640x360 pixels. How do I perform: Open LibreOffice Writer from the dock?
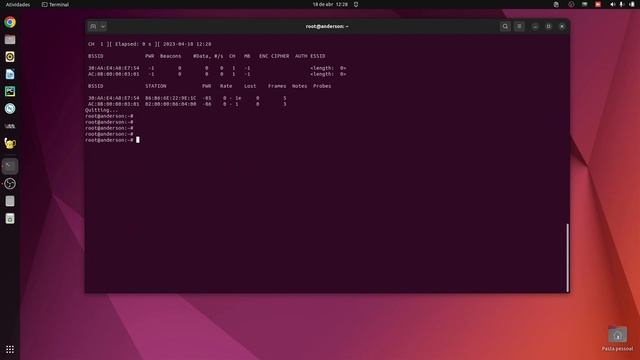click(x=10, y=74)
